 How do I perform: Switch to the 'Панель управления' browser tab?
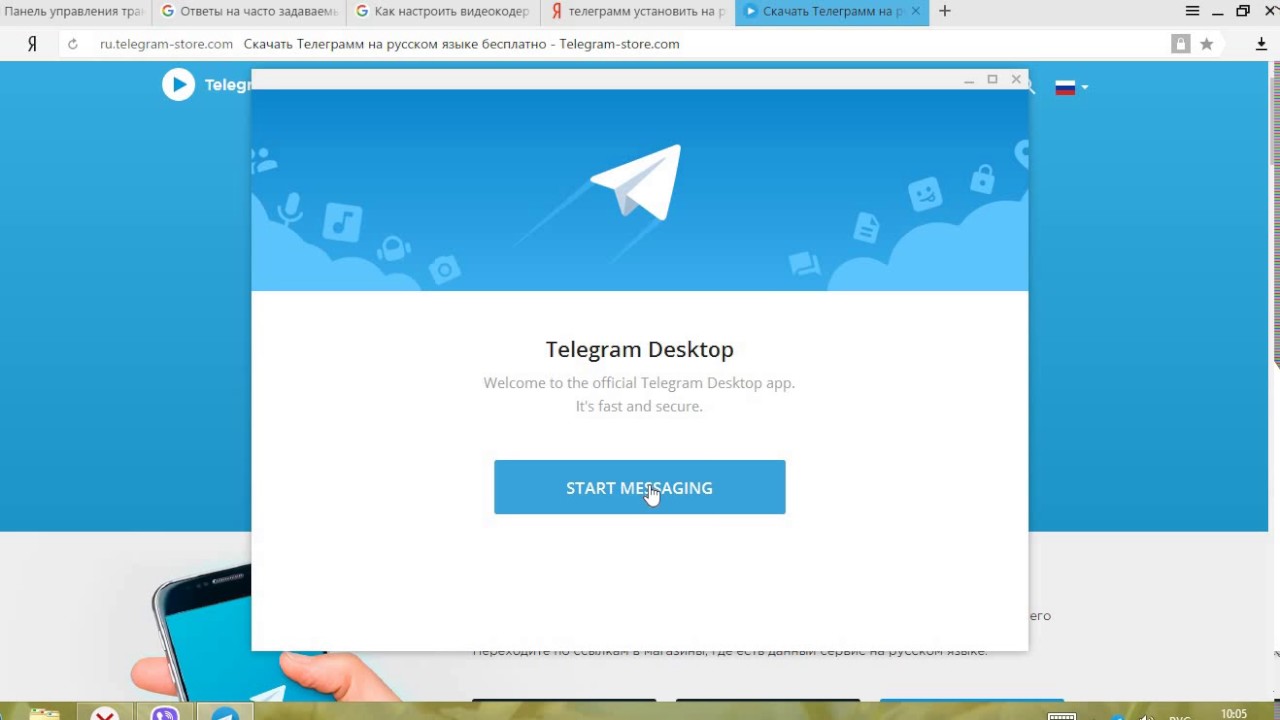point(75,11)
